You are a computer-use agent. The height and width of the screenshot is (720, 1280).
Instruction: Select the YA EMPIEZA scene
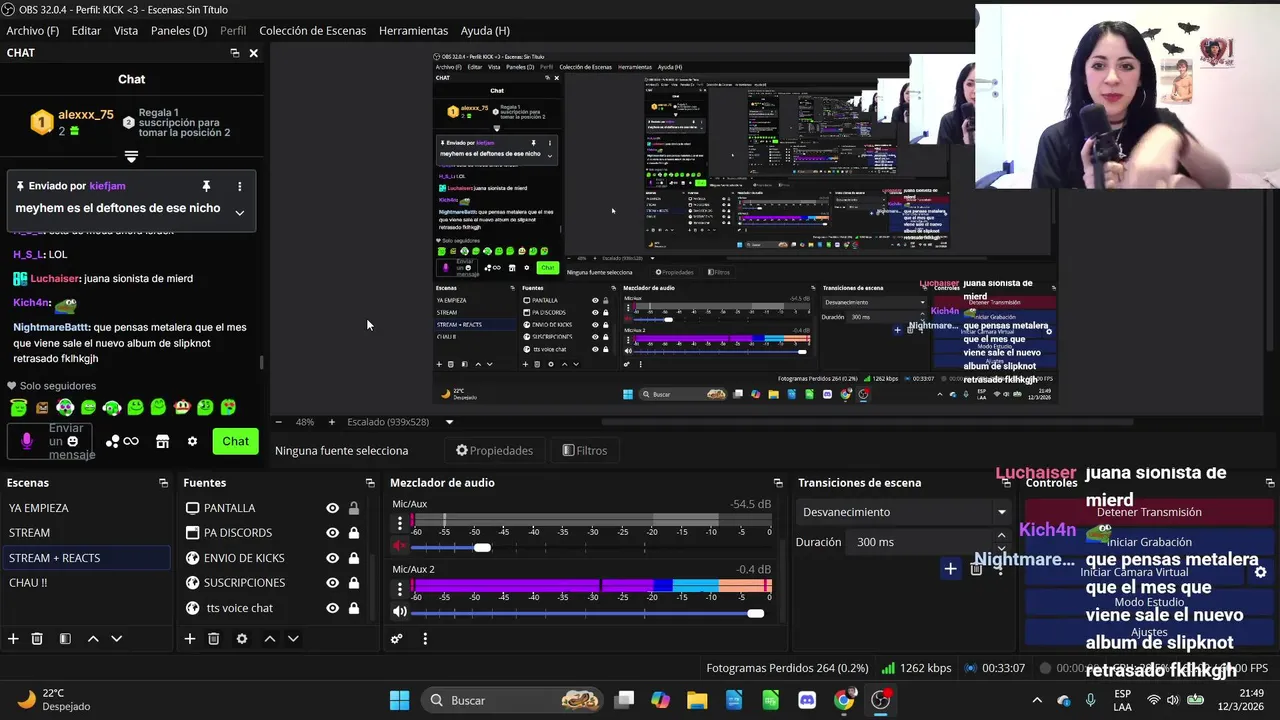(86, 508)
